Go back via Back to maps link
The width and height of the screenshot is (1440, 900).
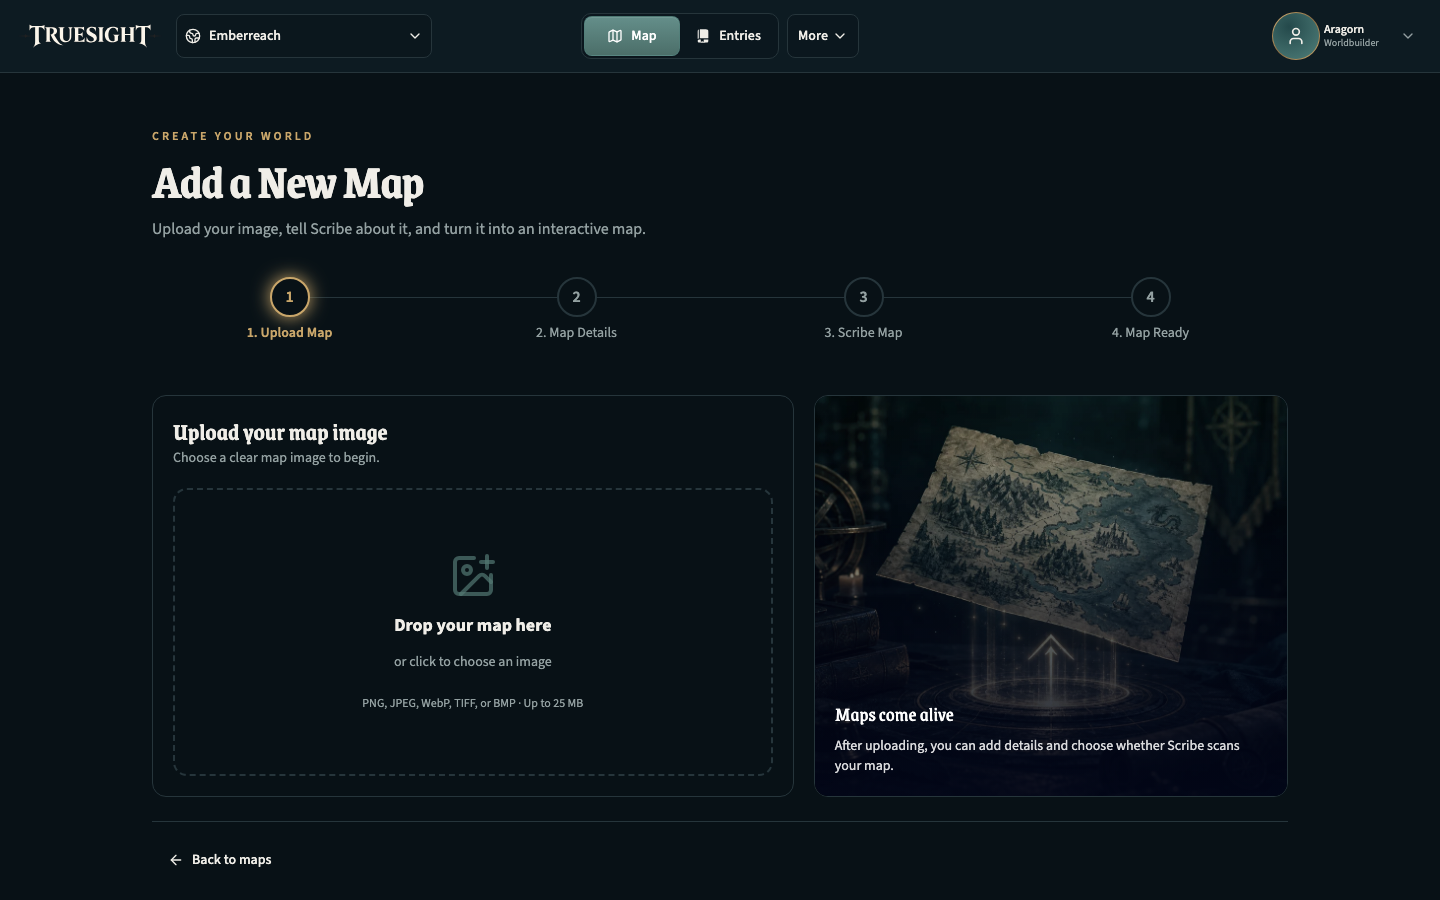tap(221, 860)
